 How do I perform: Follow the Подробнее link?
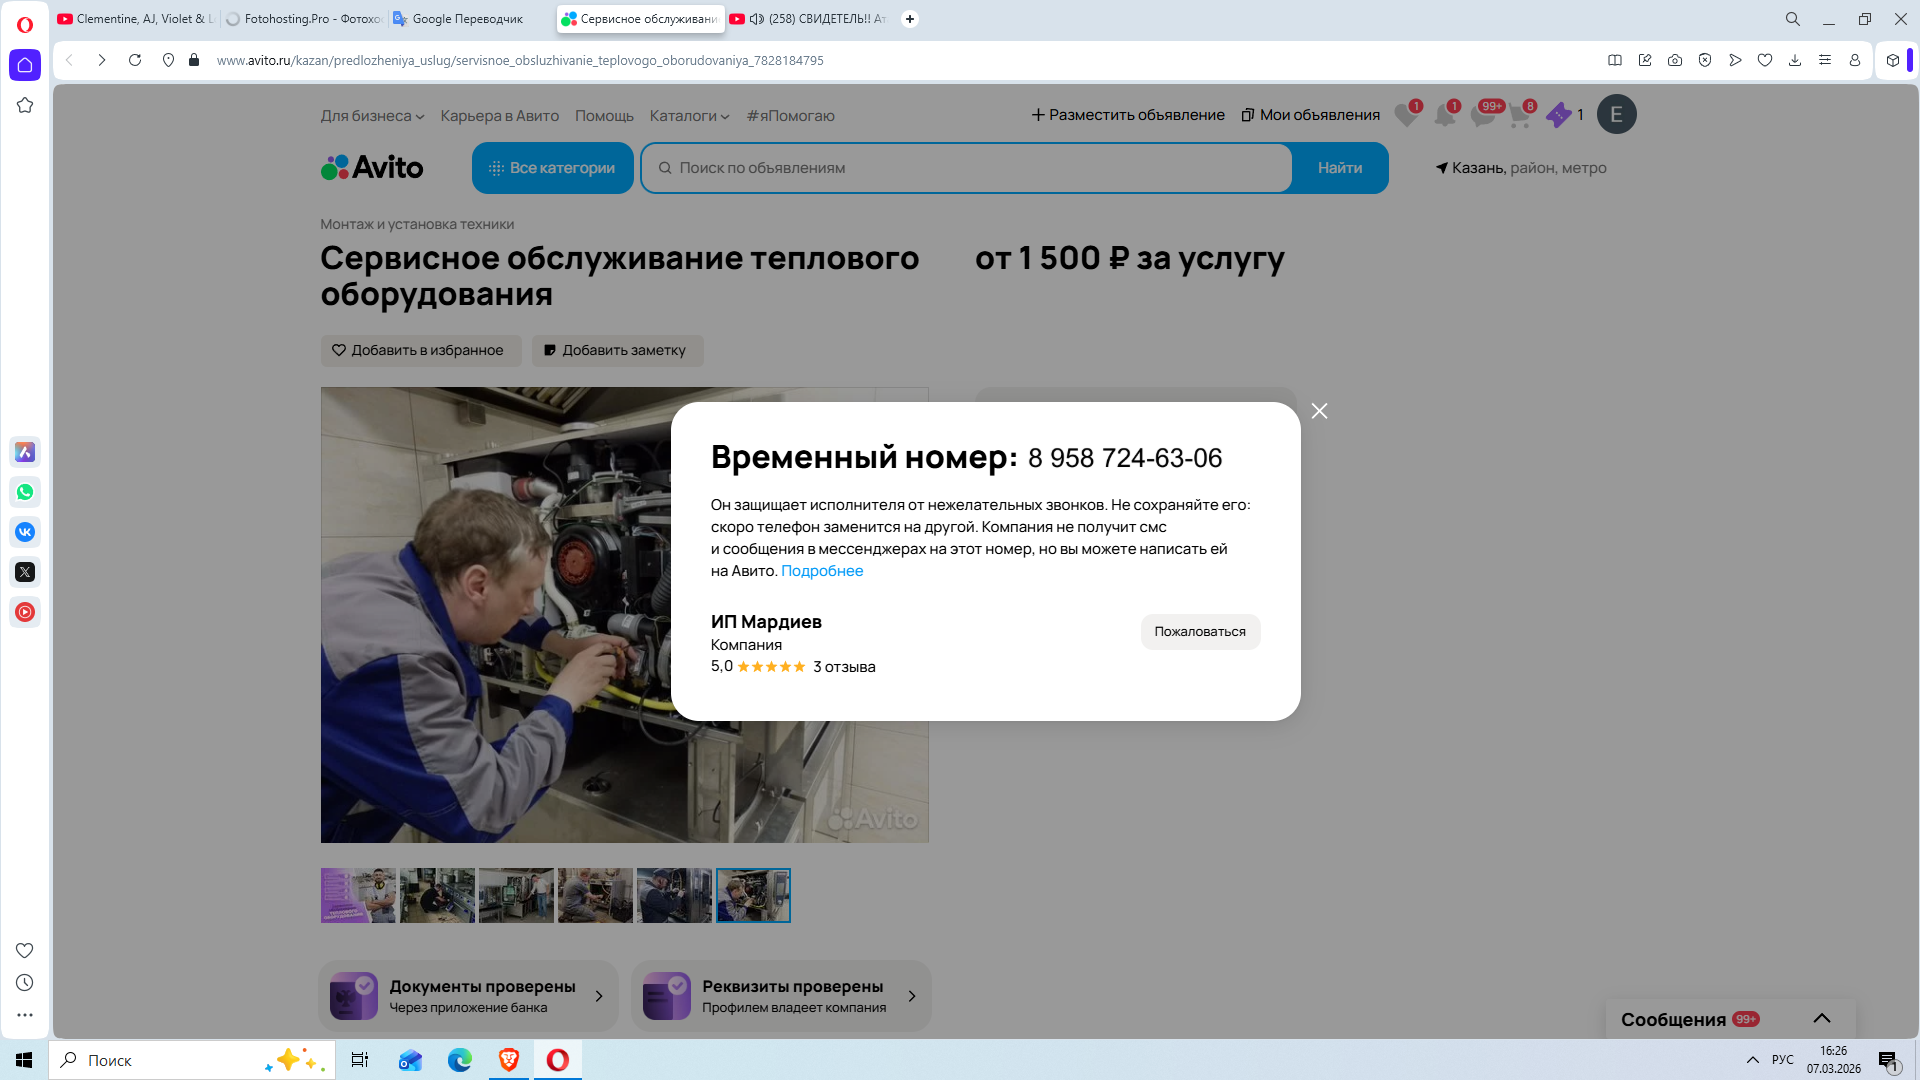822,571
